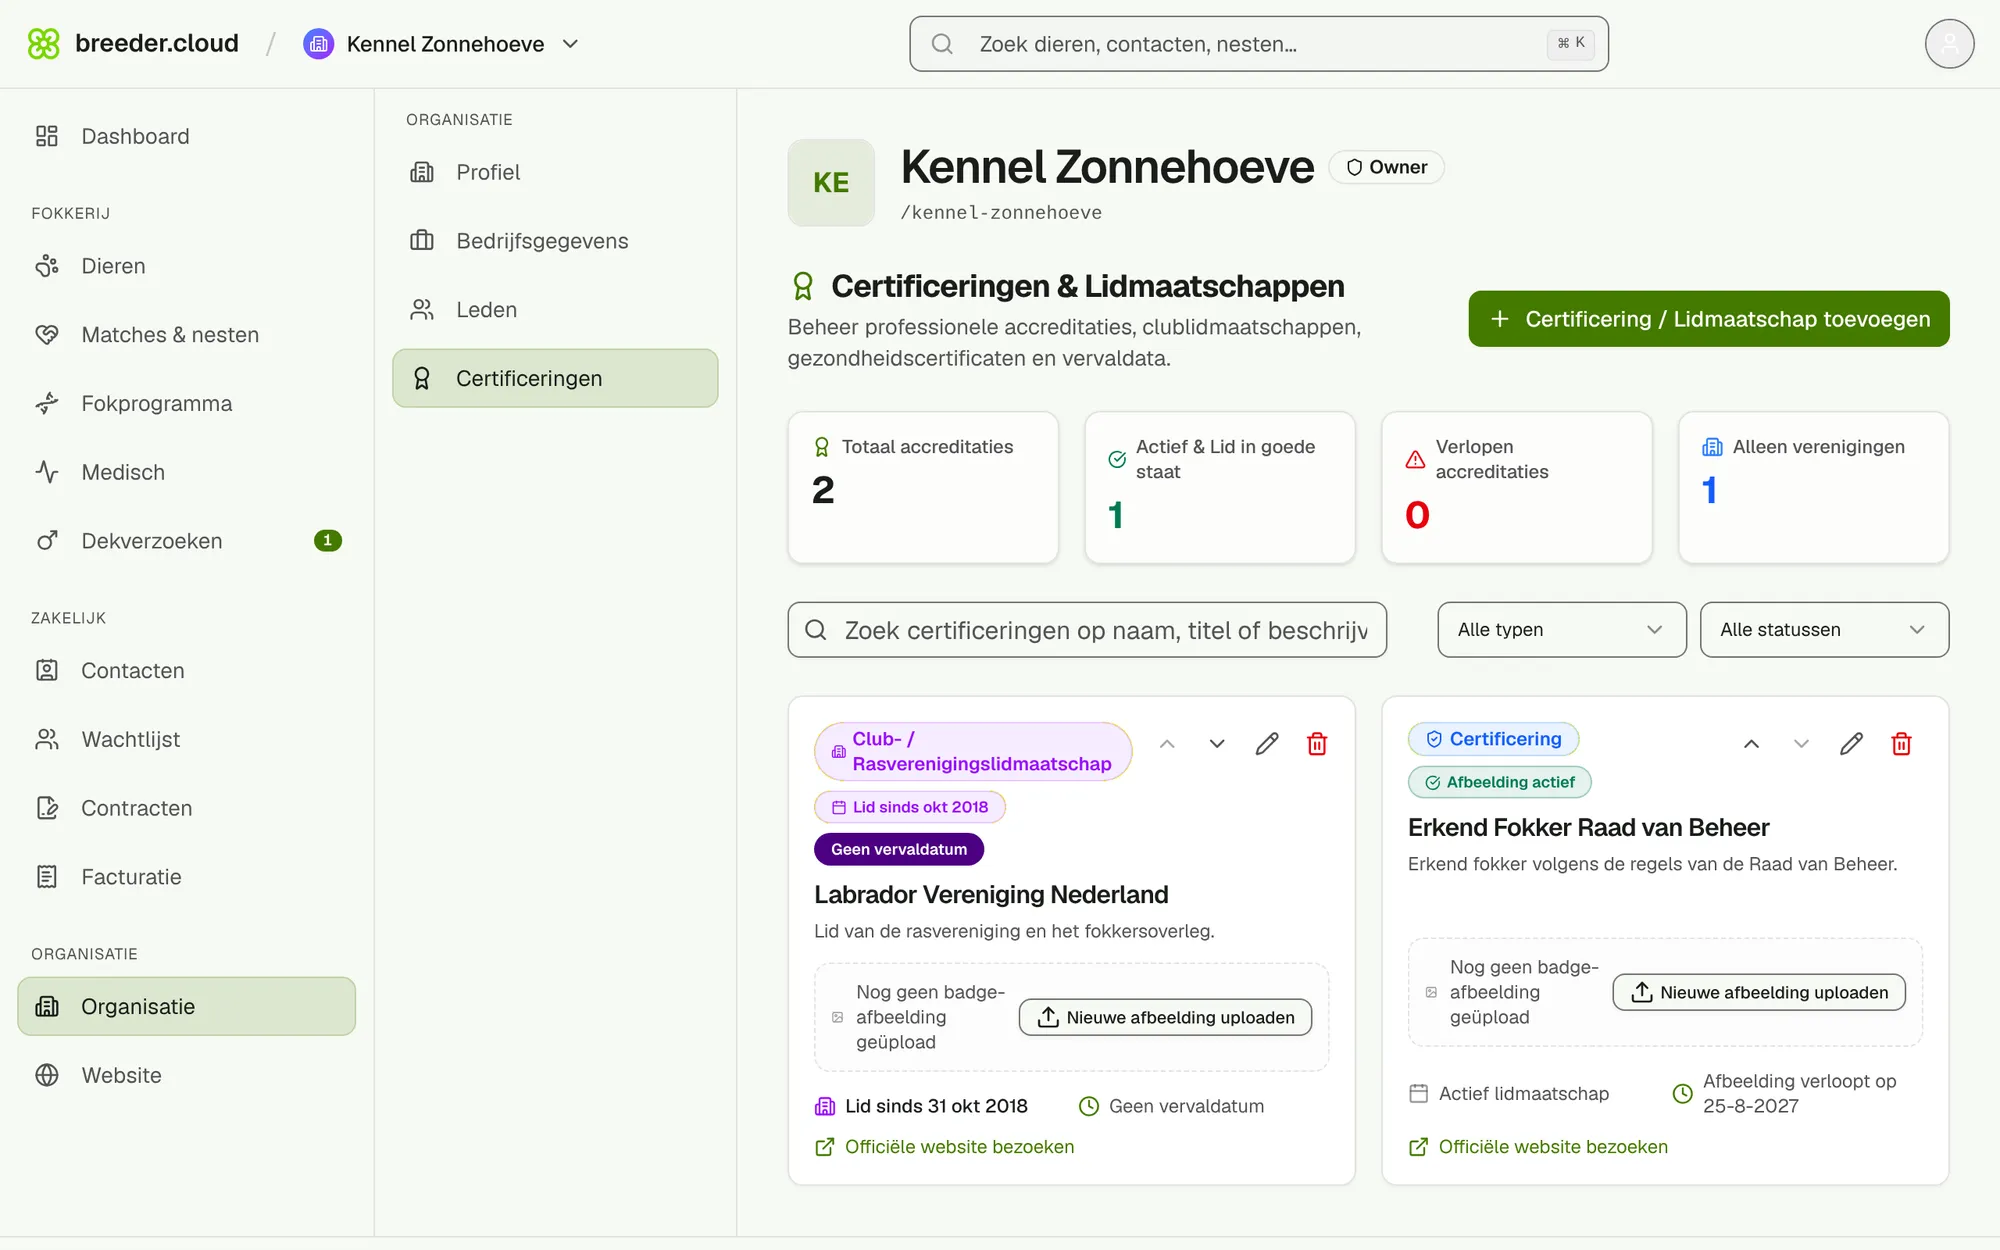Edit Labrador Vereniging Nederland with pencil icon
The height and width of the screenshot is (1250, 2000).
[x=1267, y=744]
